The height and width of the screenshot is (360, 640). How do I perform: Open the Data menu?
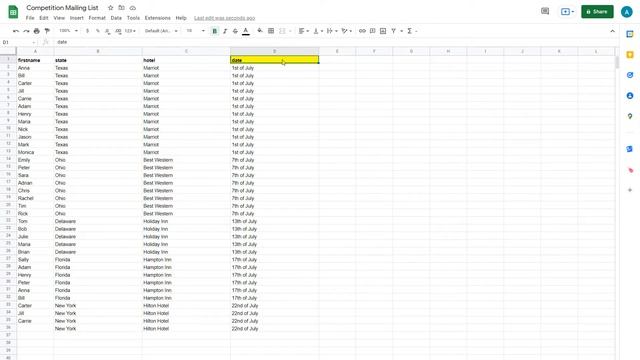pos(116,18)
